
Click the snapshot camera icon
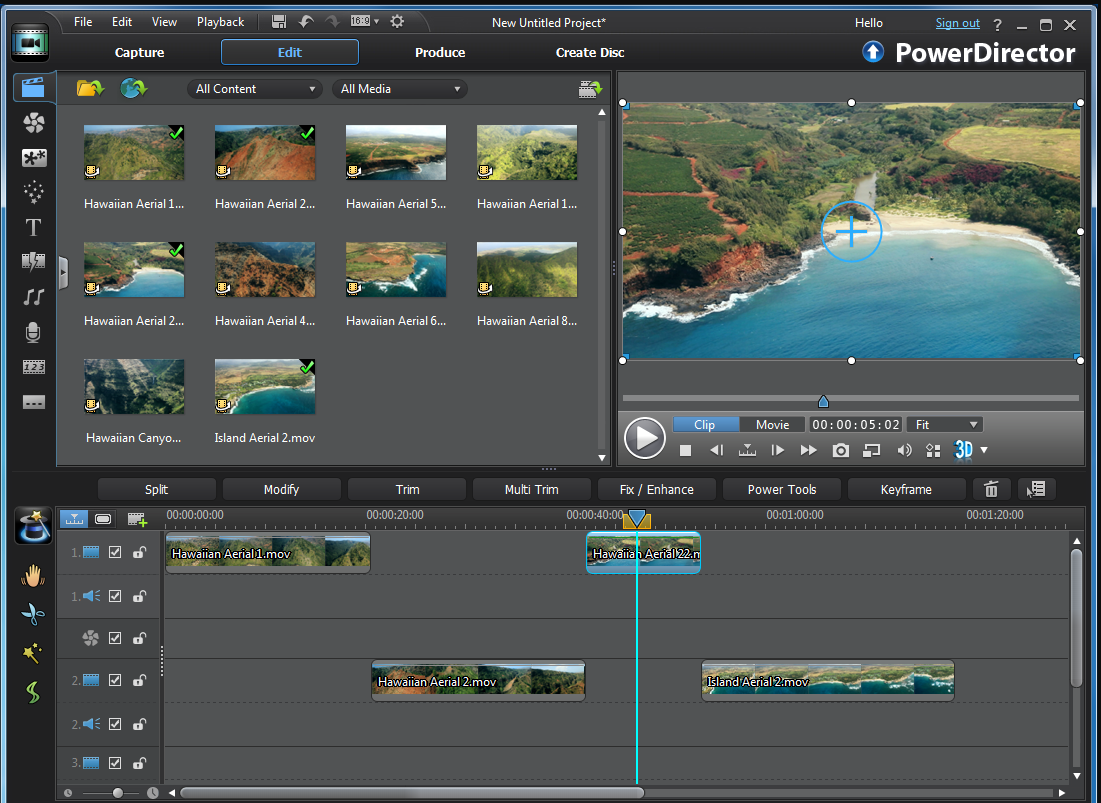(x=840, y=451)
